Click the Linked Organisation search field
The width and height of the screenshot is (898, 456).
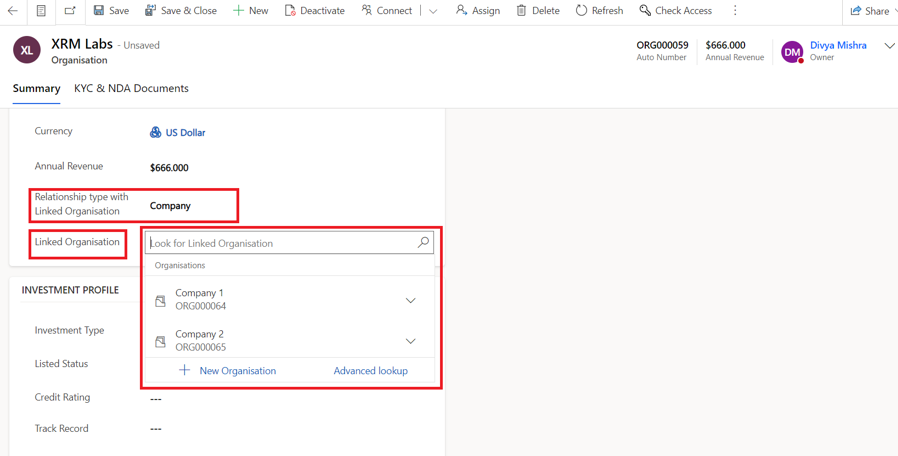(280, 243)
